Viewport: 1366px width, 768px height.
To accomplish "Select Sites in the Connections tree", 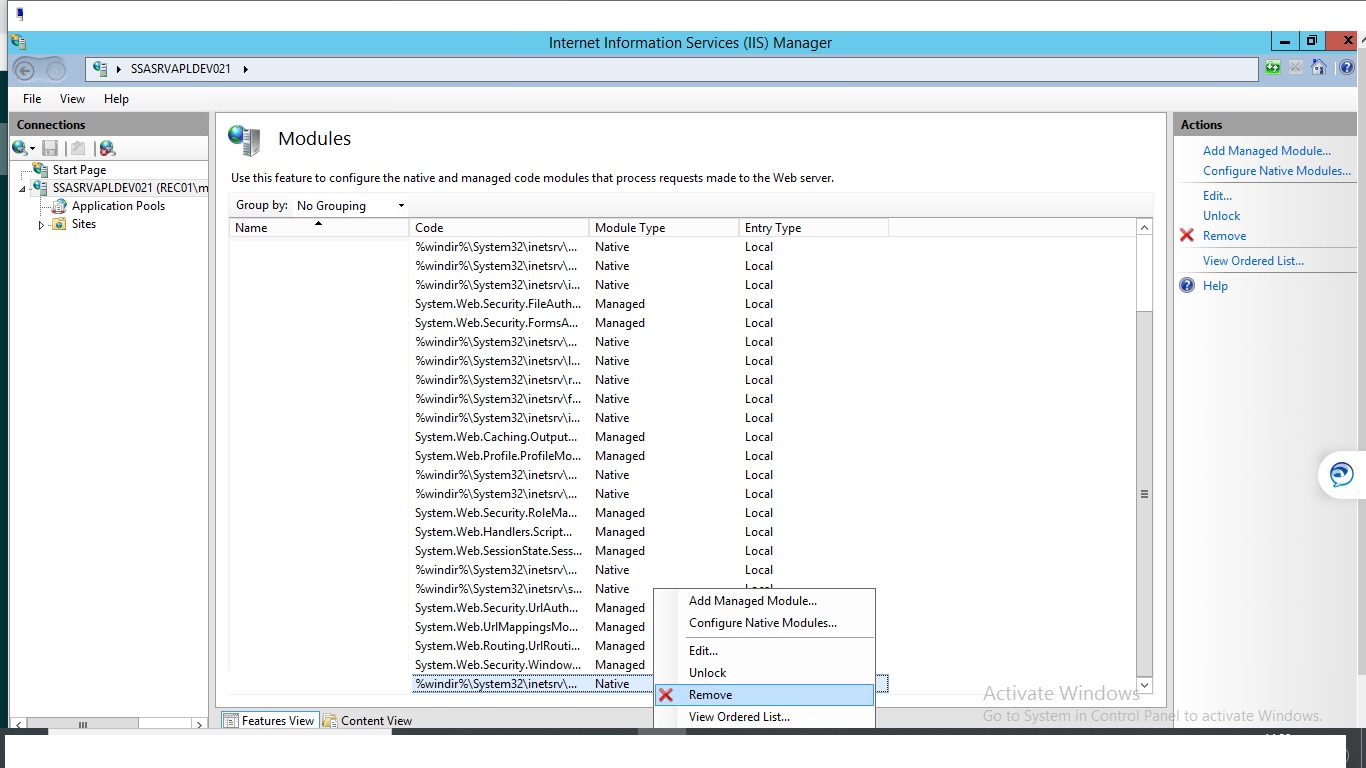I will click(84, 224).
